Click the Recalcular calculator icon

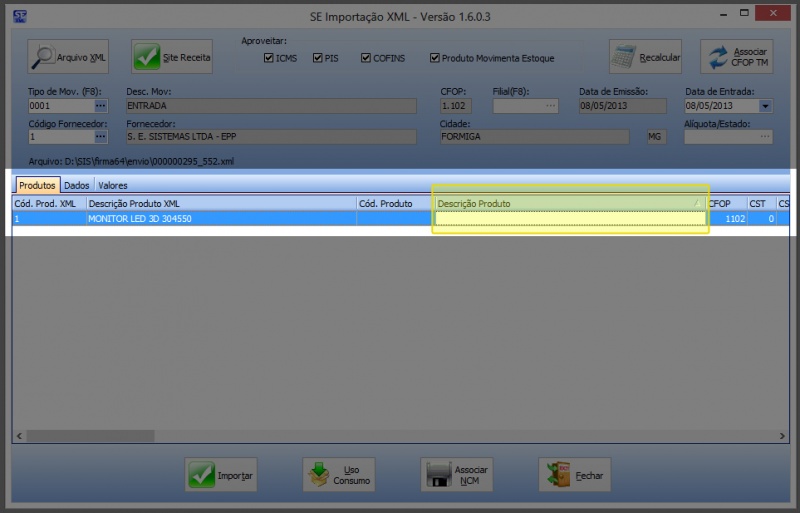coord(627,57)
